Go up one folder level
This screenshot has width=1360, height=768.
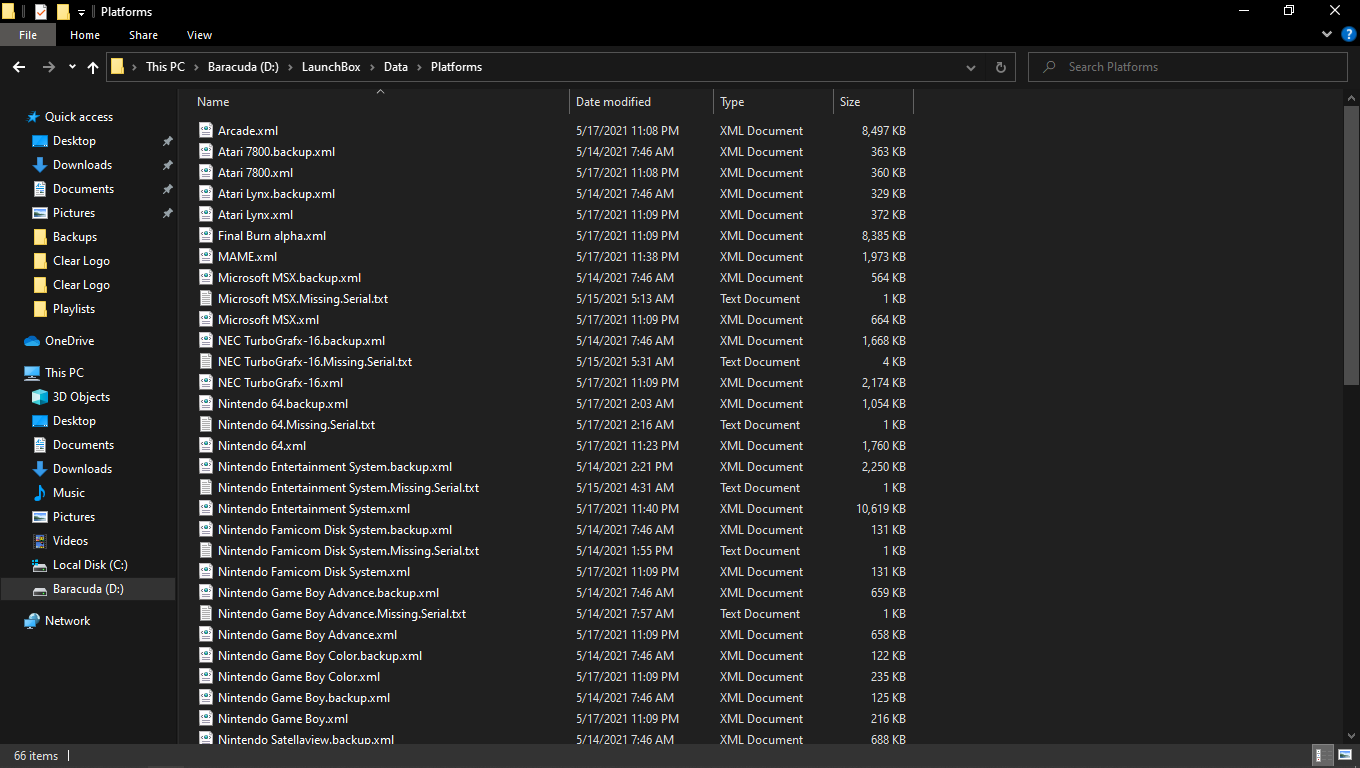click(93, 67)
